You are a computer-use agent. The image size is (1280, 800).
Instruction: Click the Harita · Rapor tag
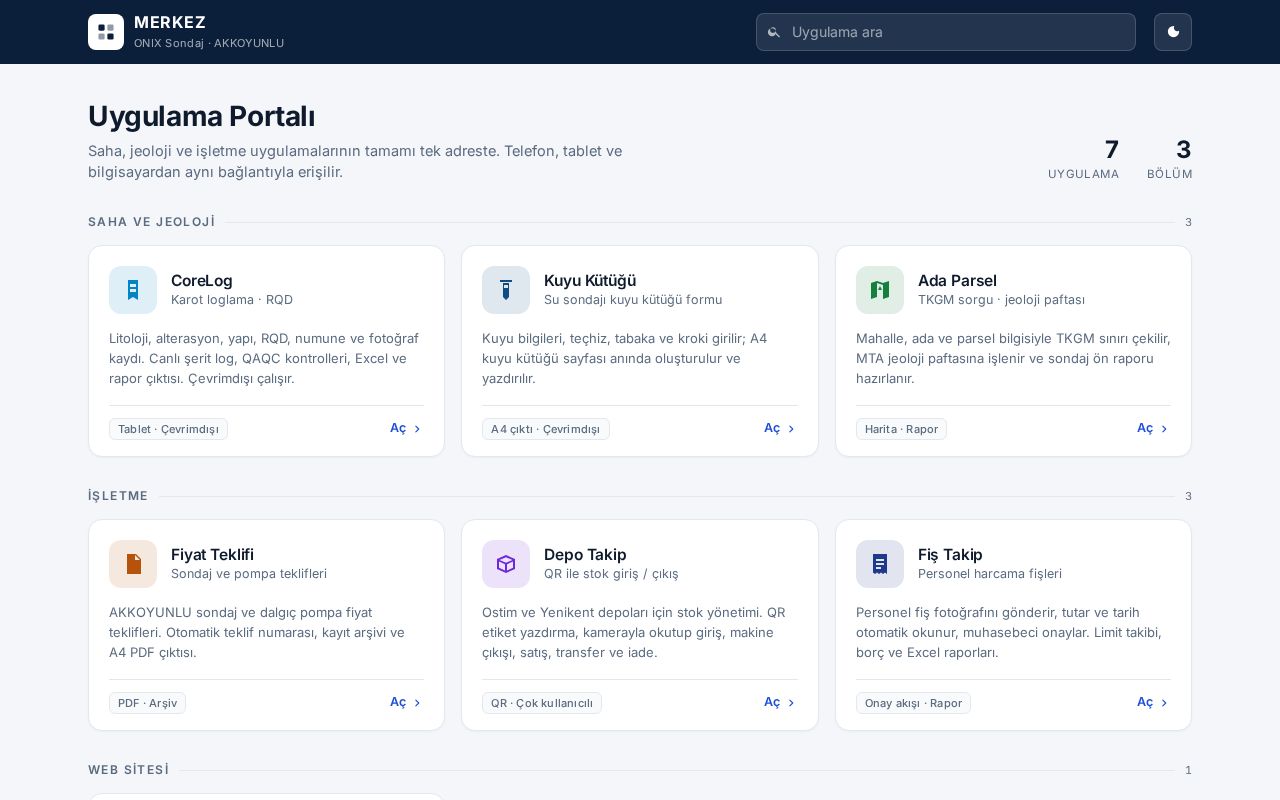[901, 429]
